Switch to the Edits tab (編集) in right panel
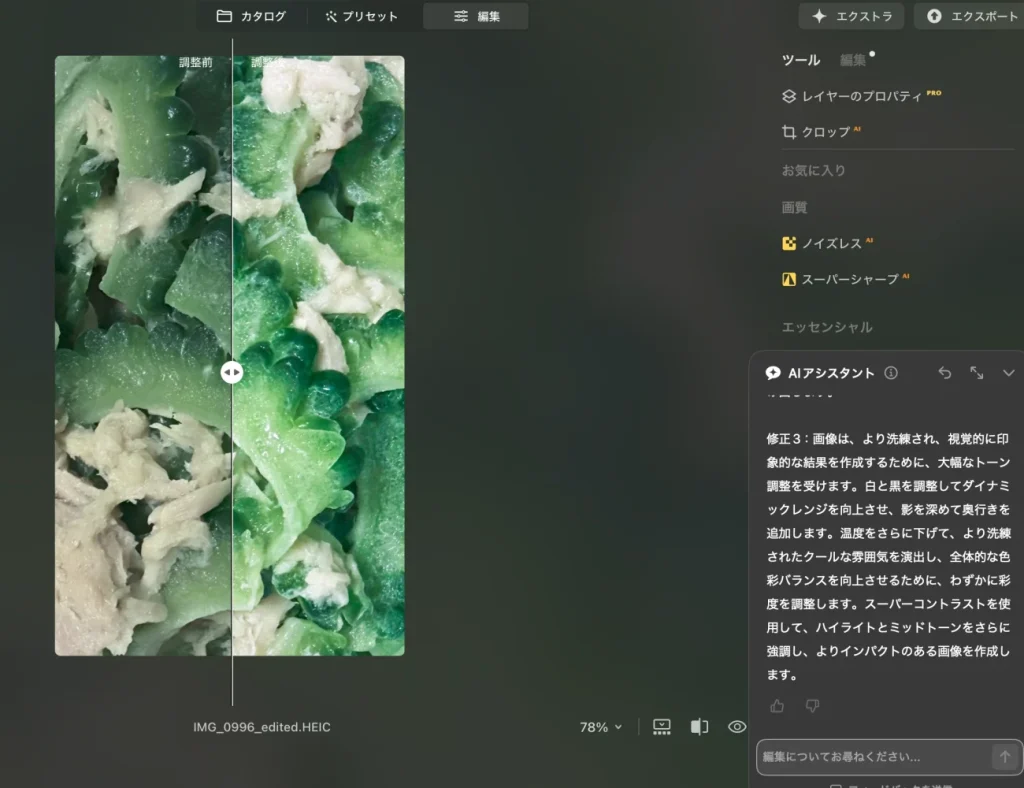 click(x=853, y=60)
